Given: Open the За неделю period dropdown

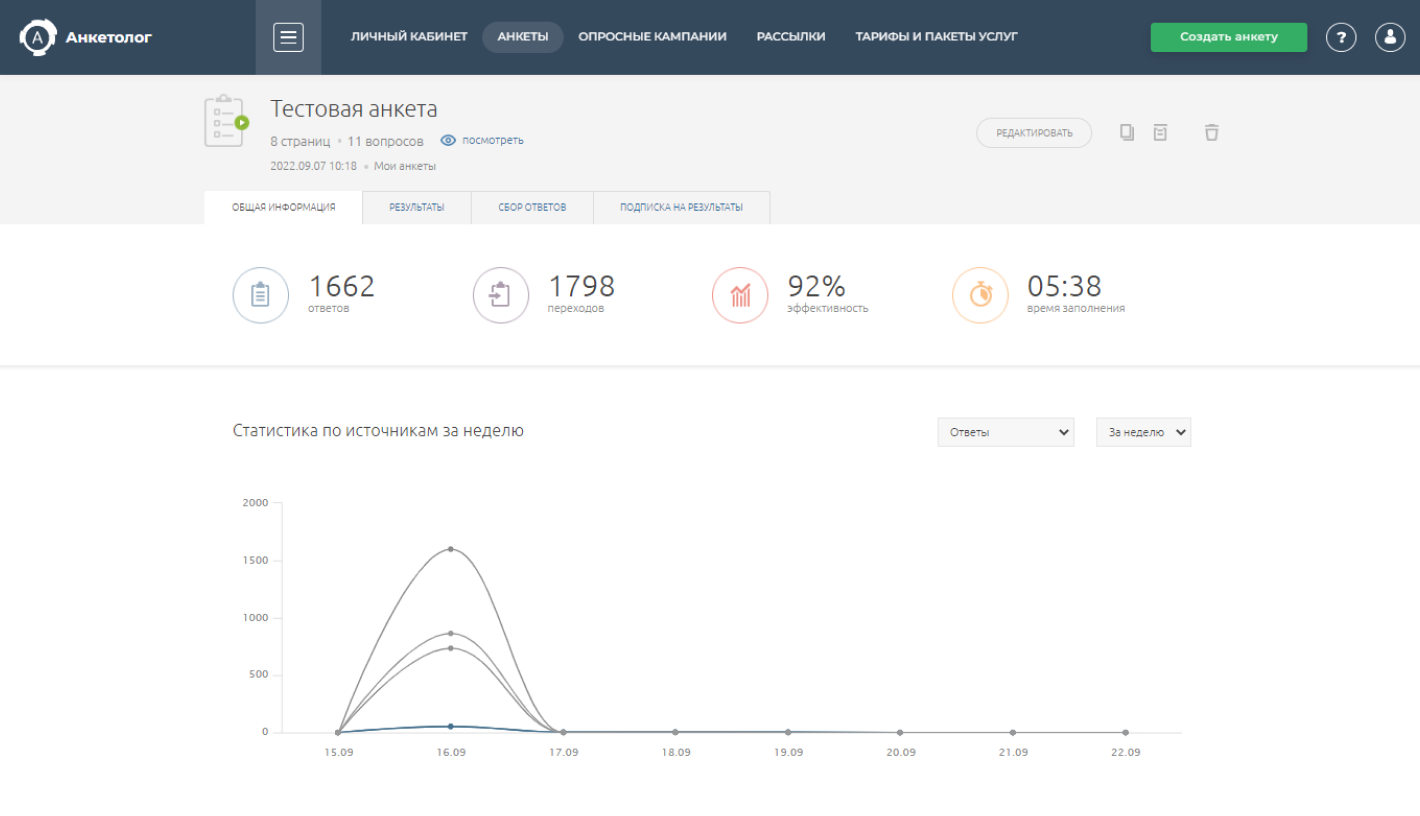Looking at the screenshot, I should 1143,432.
